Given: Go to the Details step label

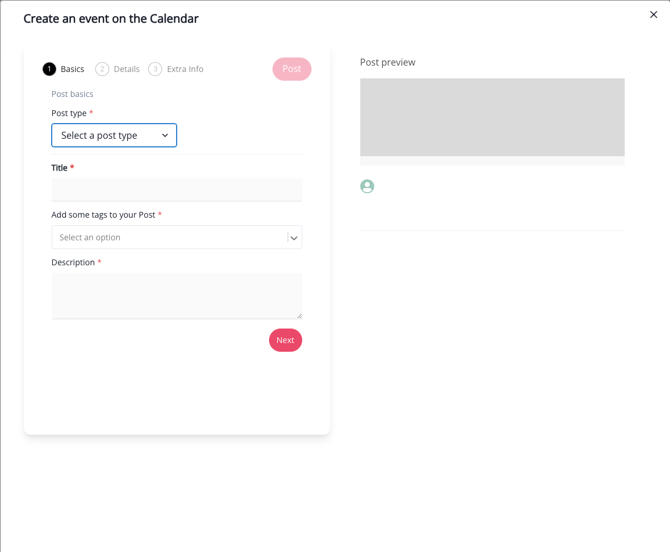Looking at the screenshot, I should pyautogui.click(x=127, y=69).
